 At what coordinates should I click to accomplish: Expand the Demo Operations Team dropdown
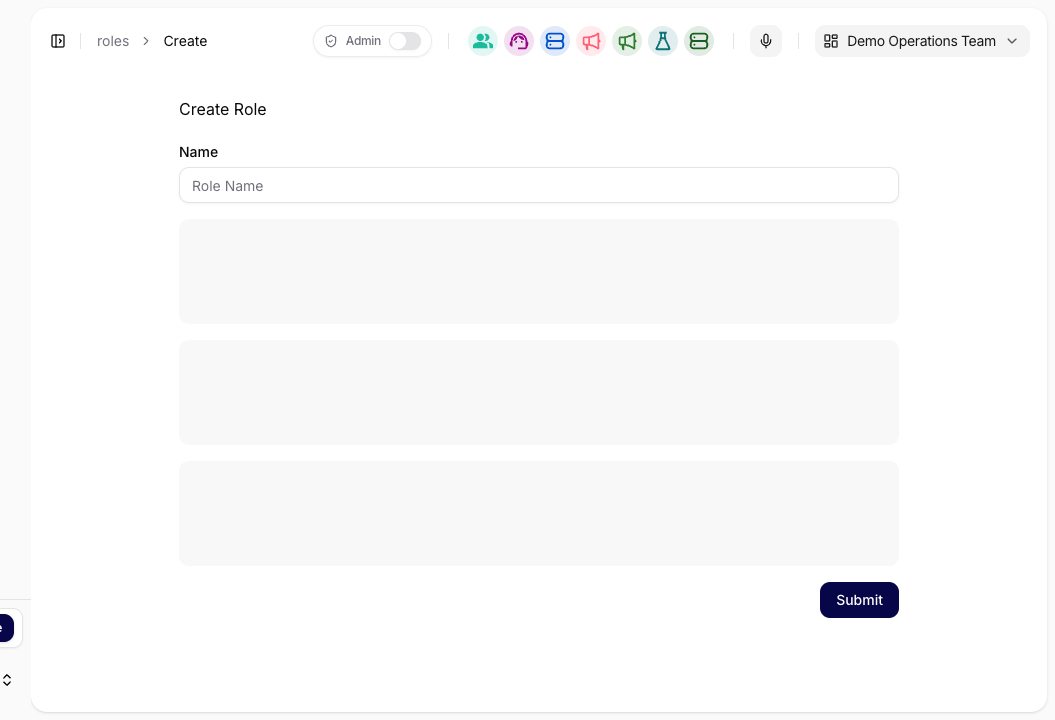click(922, 41)
